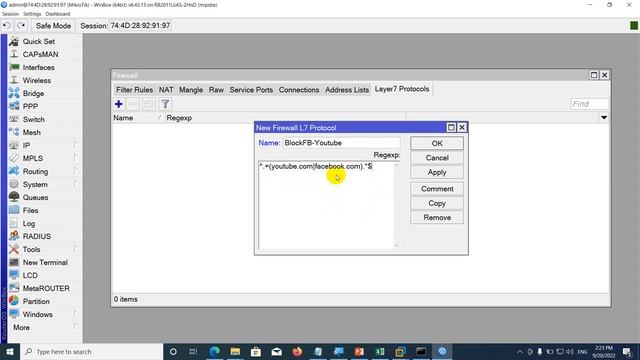Open the Quick Set icon in sidebar
This screenshot has width=640, height=360.
click(x=14, y=41)
